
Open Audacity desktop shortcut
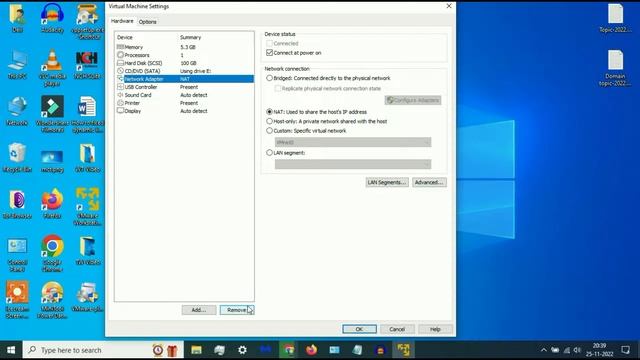coord(52,18)
